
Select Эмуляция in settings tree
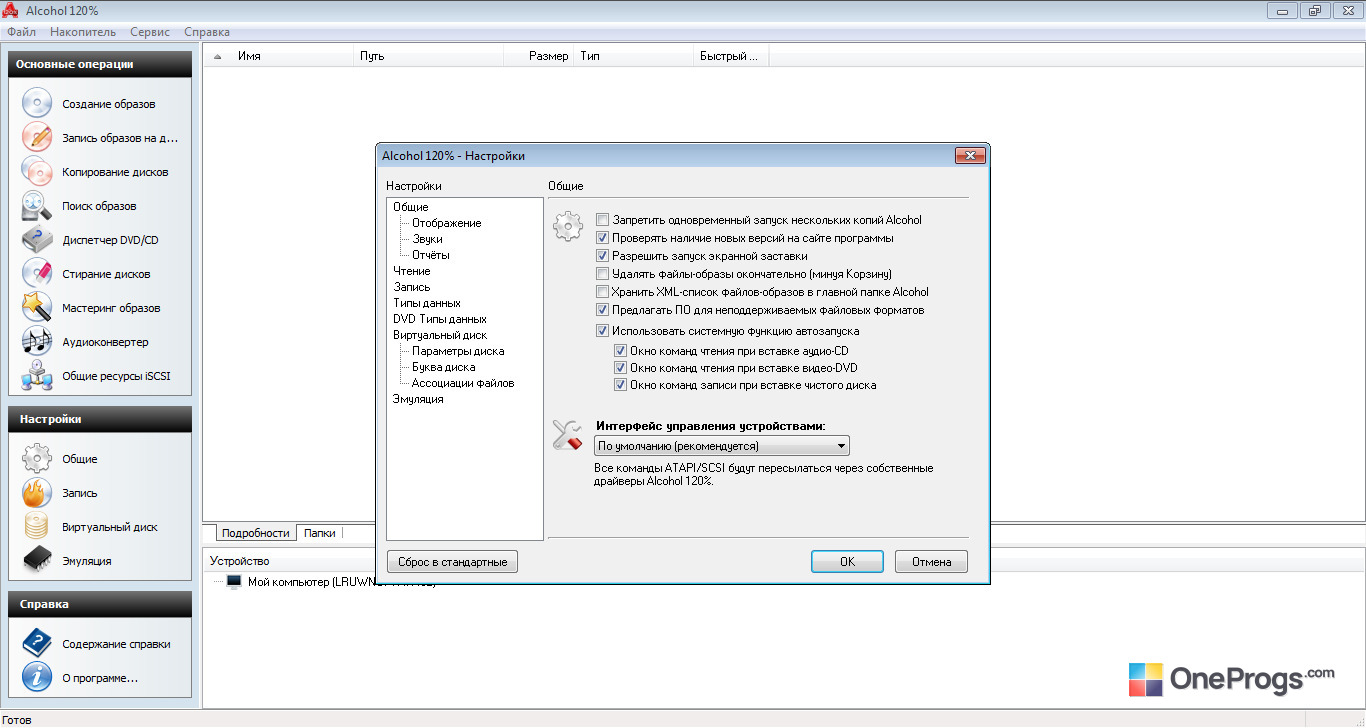pyautogui.click(x=418, y=399)
